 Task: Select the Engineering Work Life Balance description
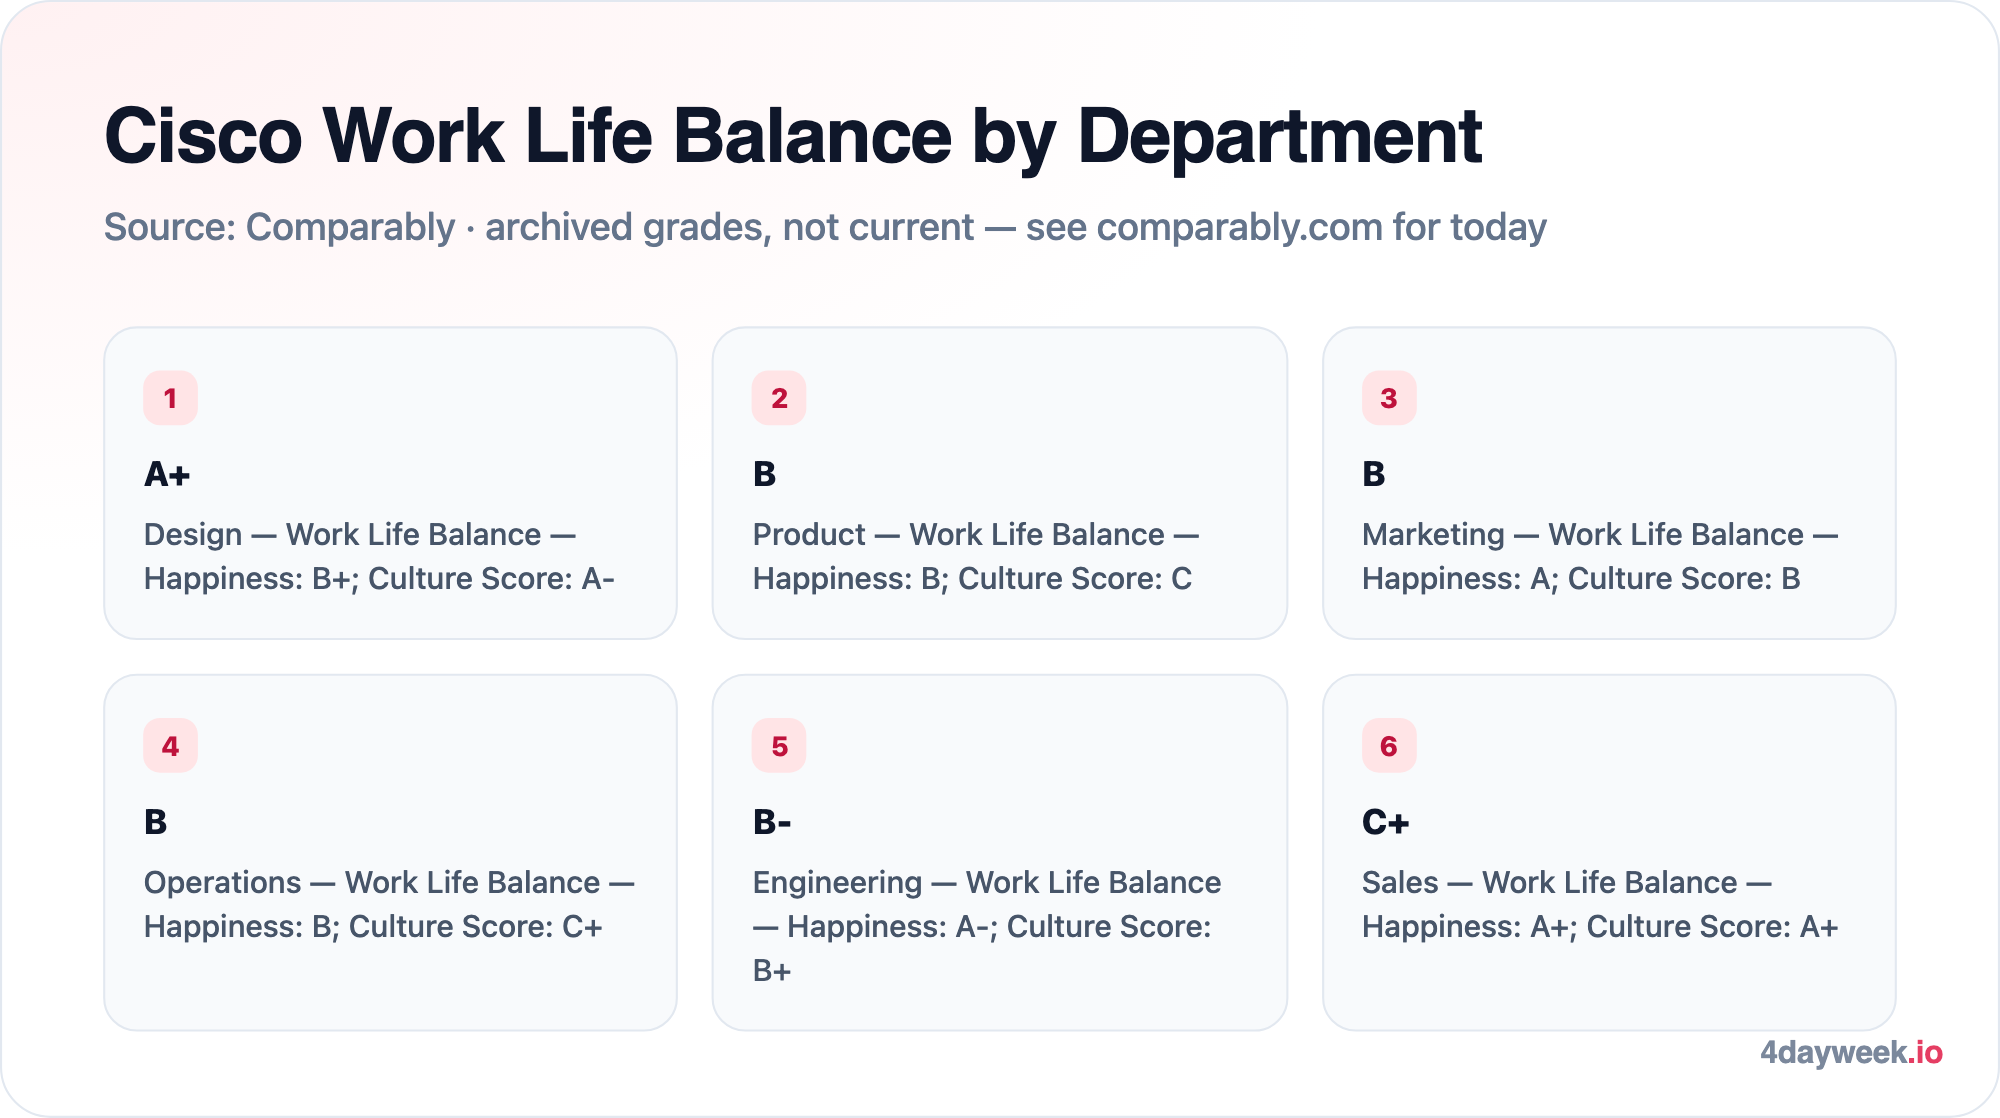[x=987, y=926]
